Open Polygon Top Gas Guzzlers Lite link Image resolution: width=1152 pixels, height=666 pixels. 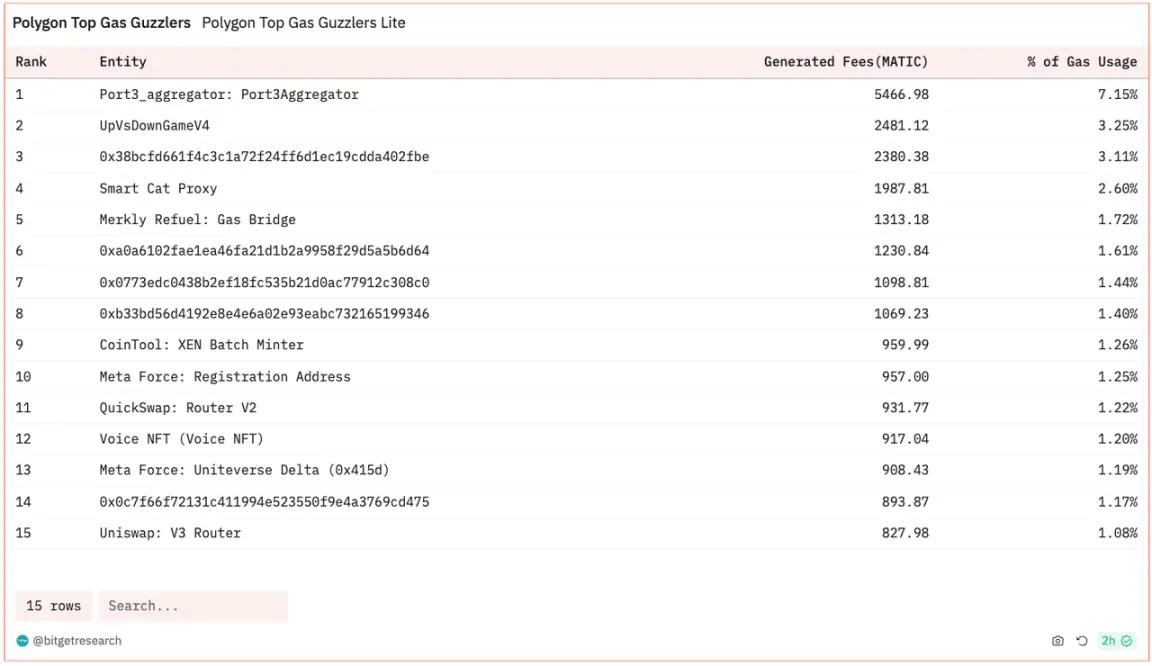click(303, 23)
